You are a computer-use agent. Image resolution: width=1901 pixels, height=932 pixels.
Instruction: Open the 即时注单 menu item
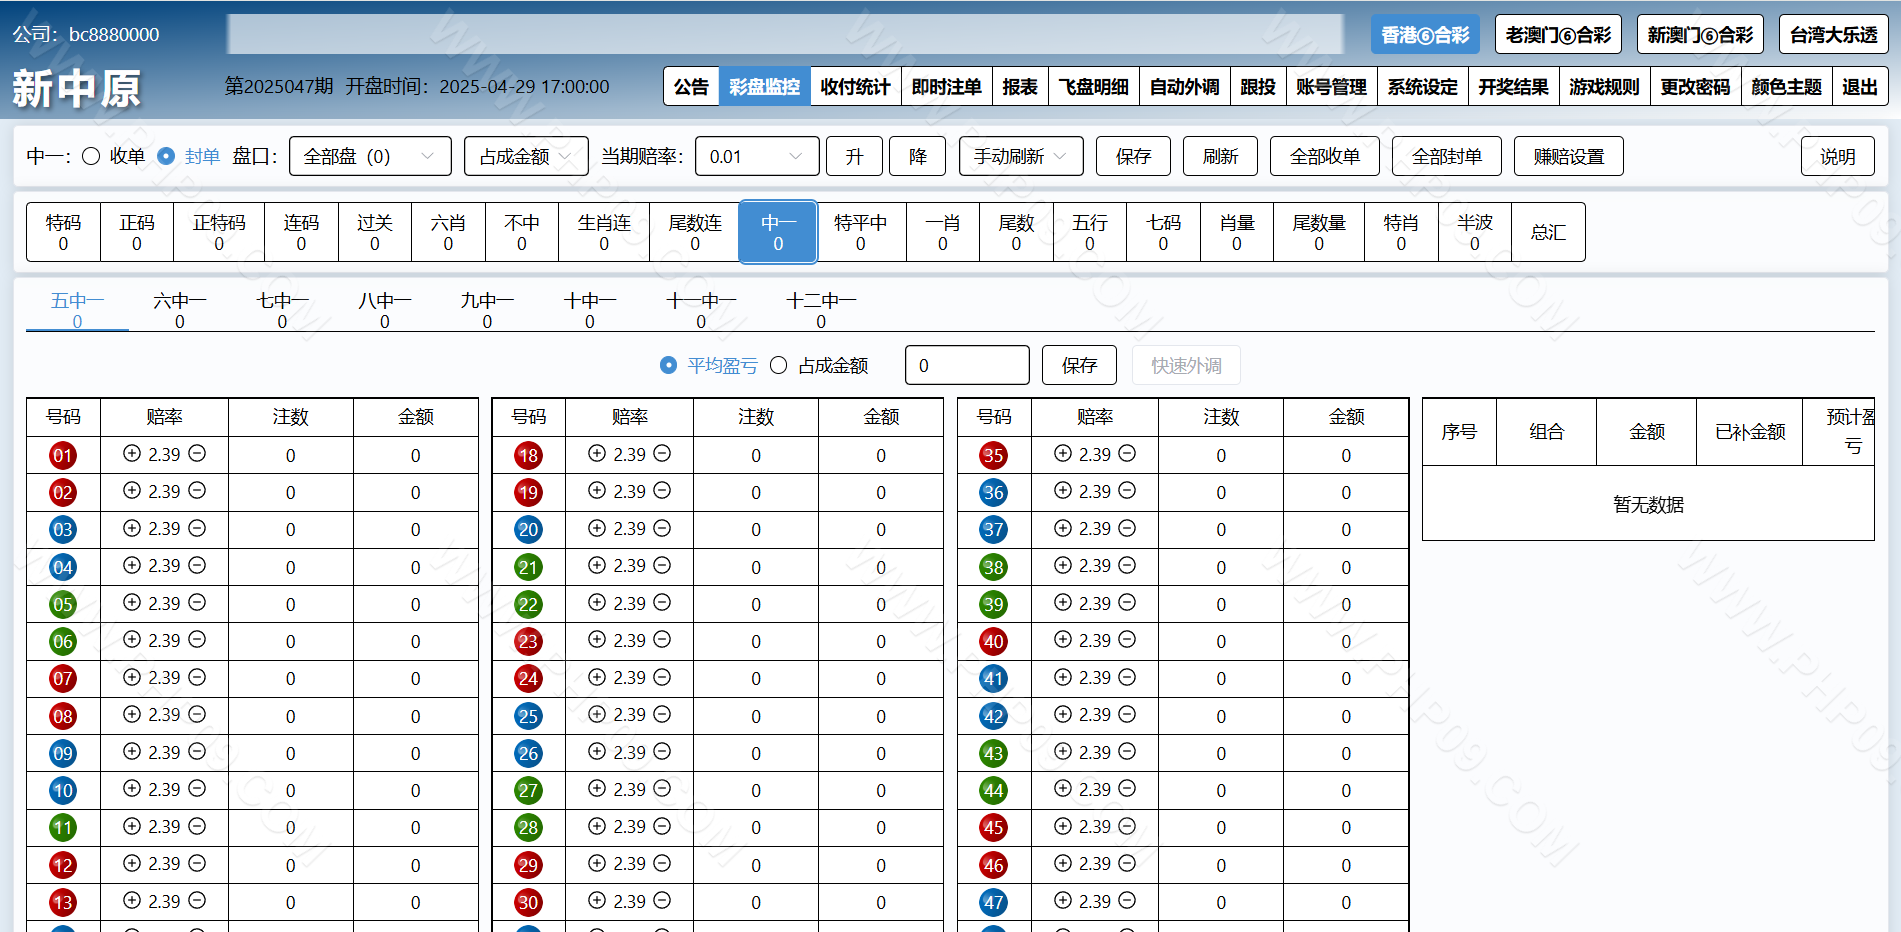click(946, 87)
